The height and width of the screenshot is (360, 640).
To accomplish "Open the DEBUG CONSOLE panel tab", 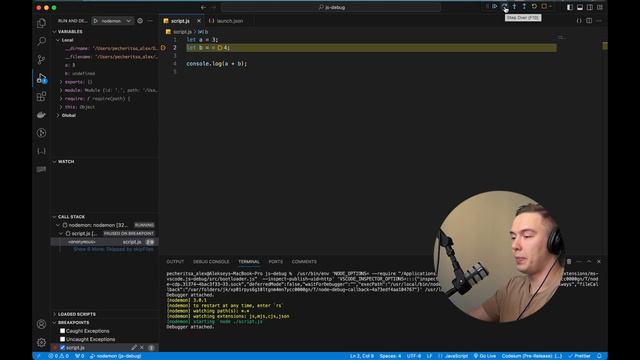I will click(x=211, y=262).
